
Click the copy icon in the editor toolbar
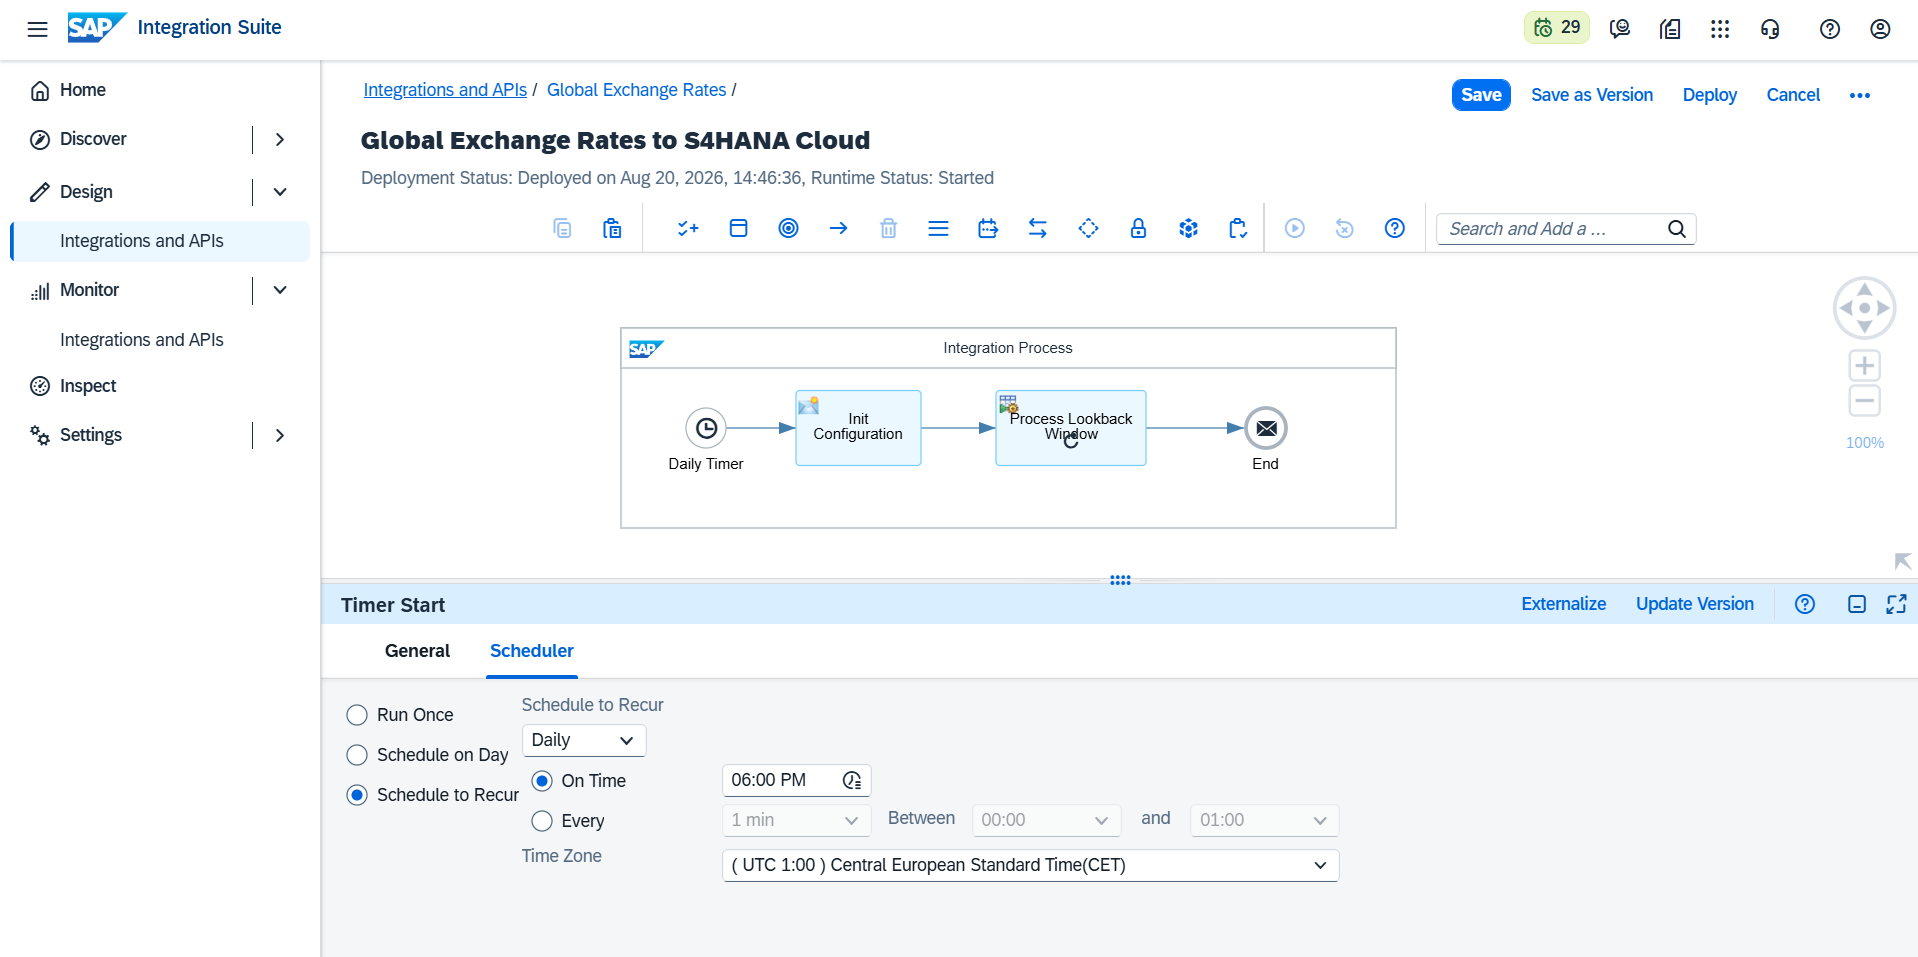coord(563,229)
